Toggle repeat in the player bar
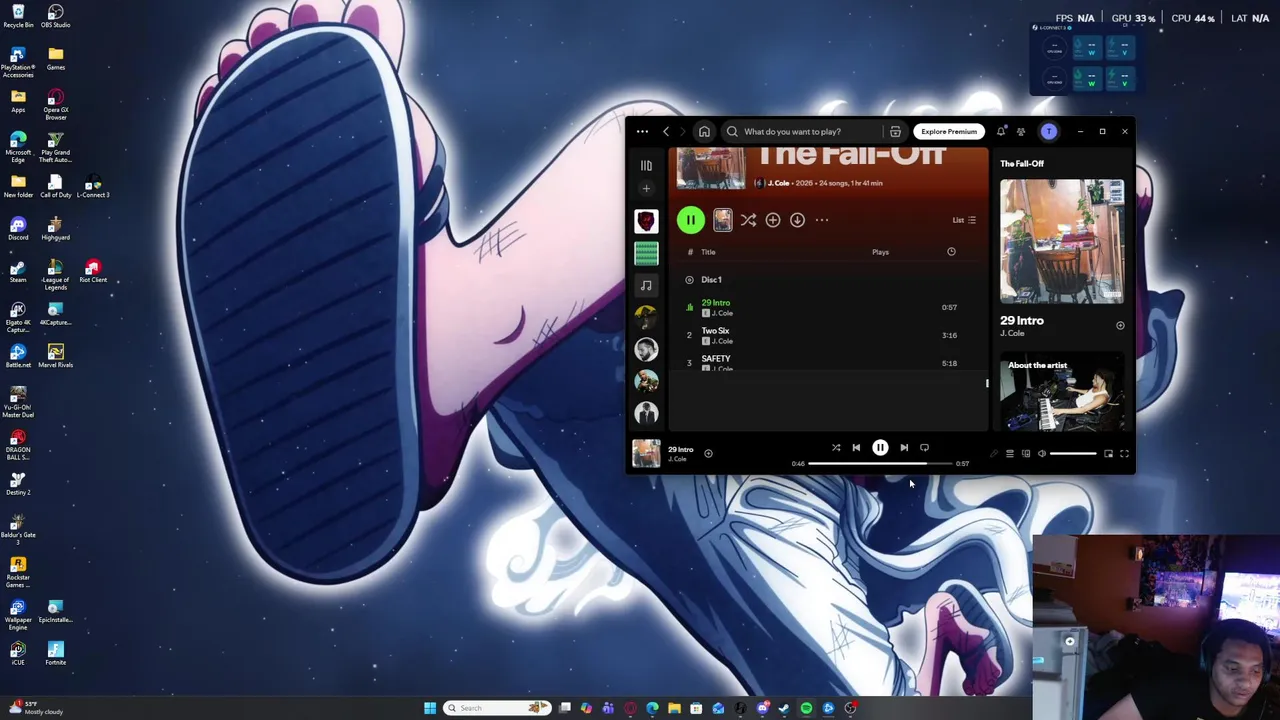Screen dimensions: 1280x720 click(924, 448)
